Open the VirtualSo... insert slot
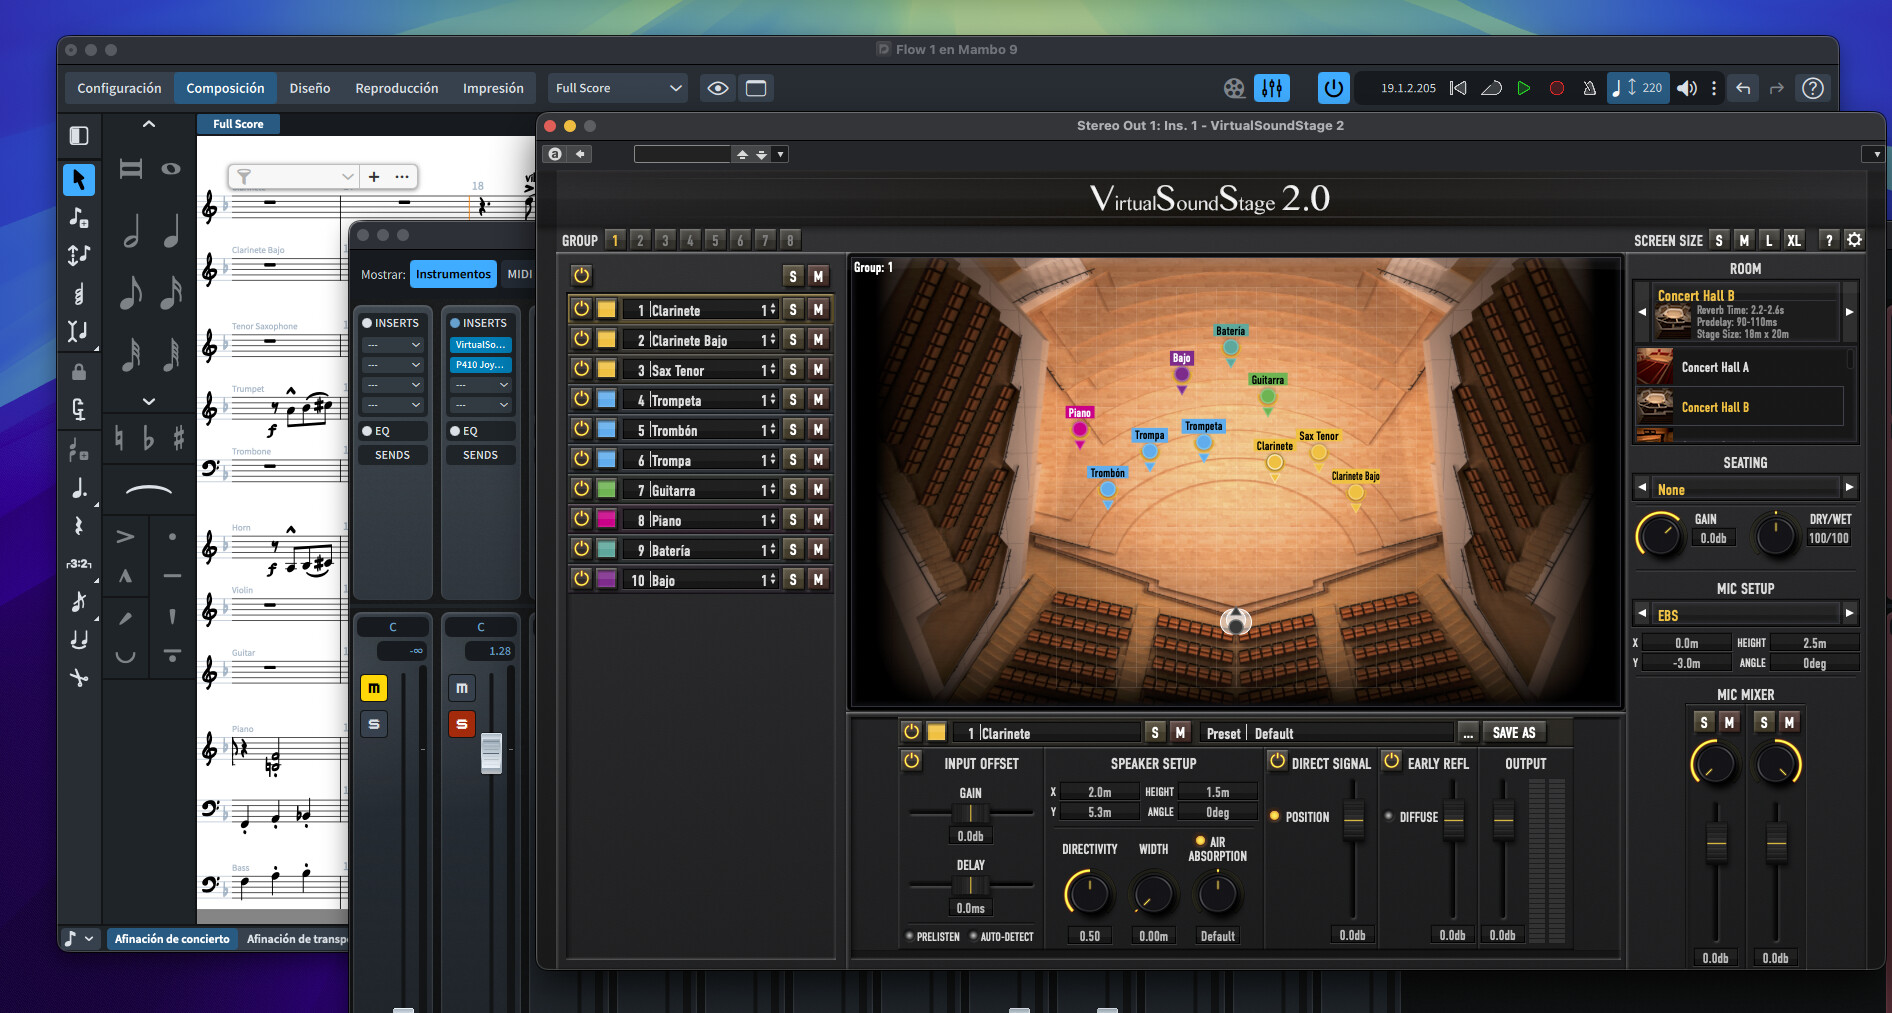Screen dimensions: 1892x1013 tap(481, 345)
